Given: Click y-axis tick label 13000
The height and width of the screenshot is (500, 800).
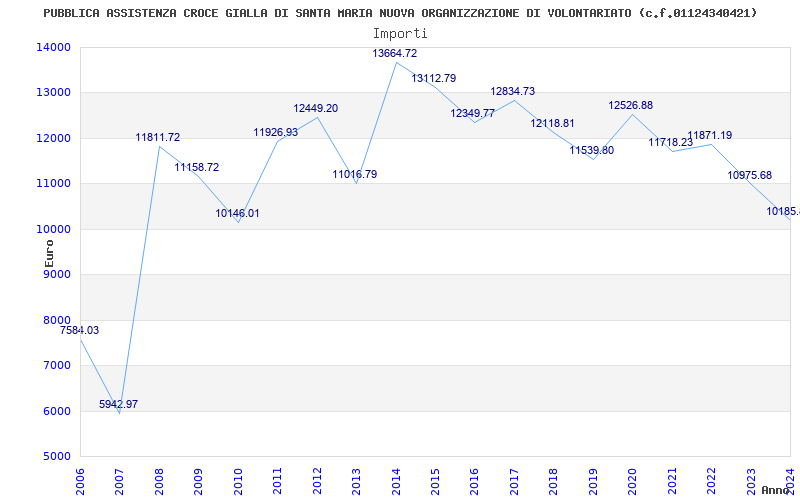Looking at the screenshot, I should pyautogui.click(x=53, y=93).
